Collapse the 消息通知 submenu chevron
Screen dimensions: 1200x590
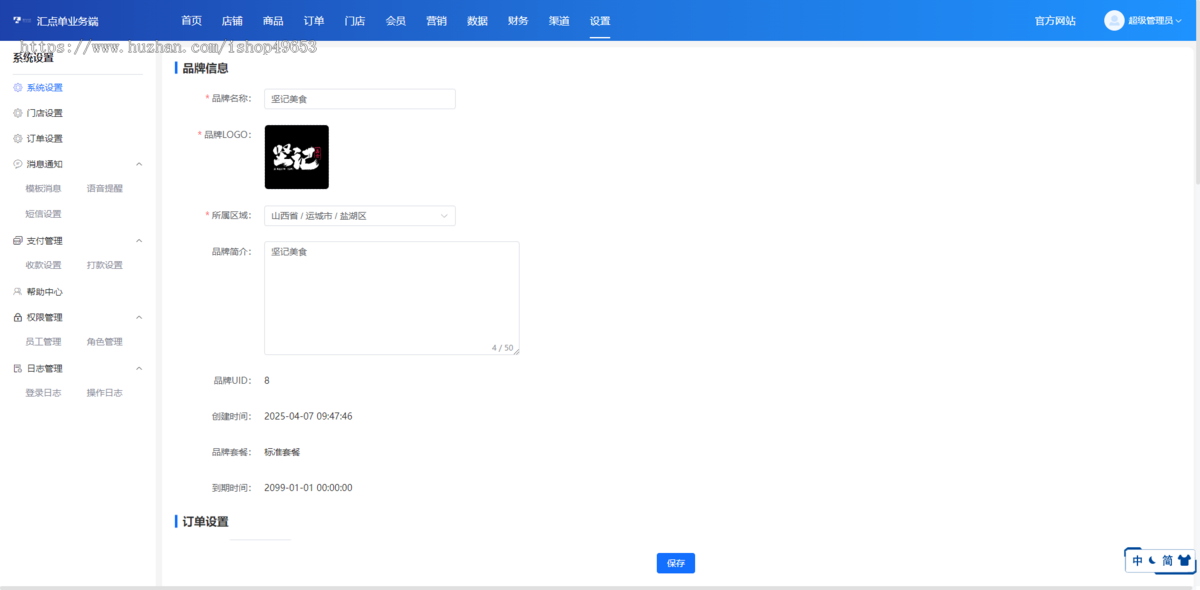[x=139, y=164]
